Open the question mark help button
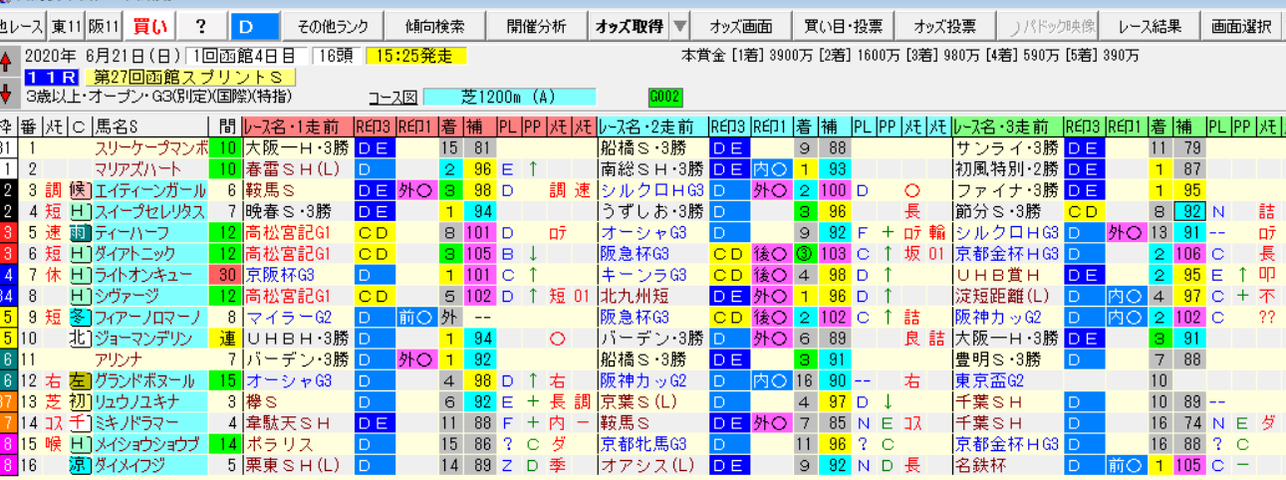 [x=201, y=26]
